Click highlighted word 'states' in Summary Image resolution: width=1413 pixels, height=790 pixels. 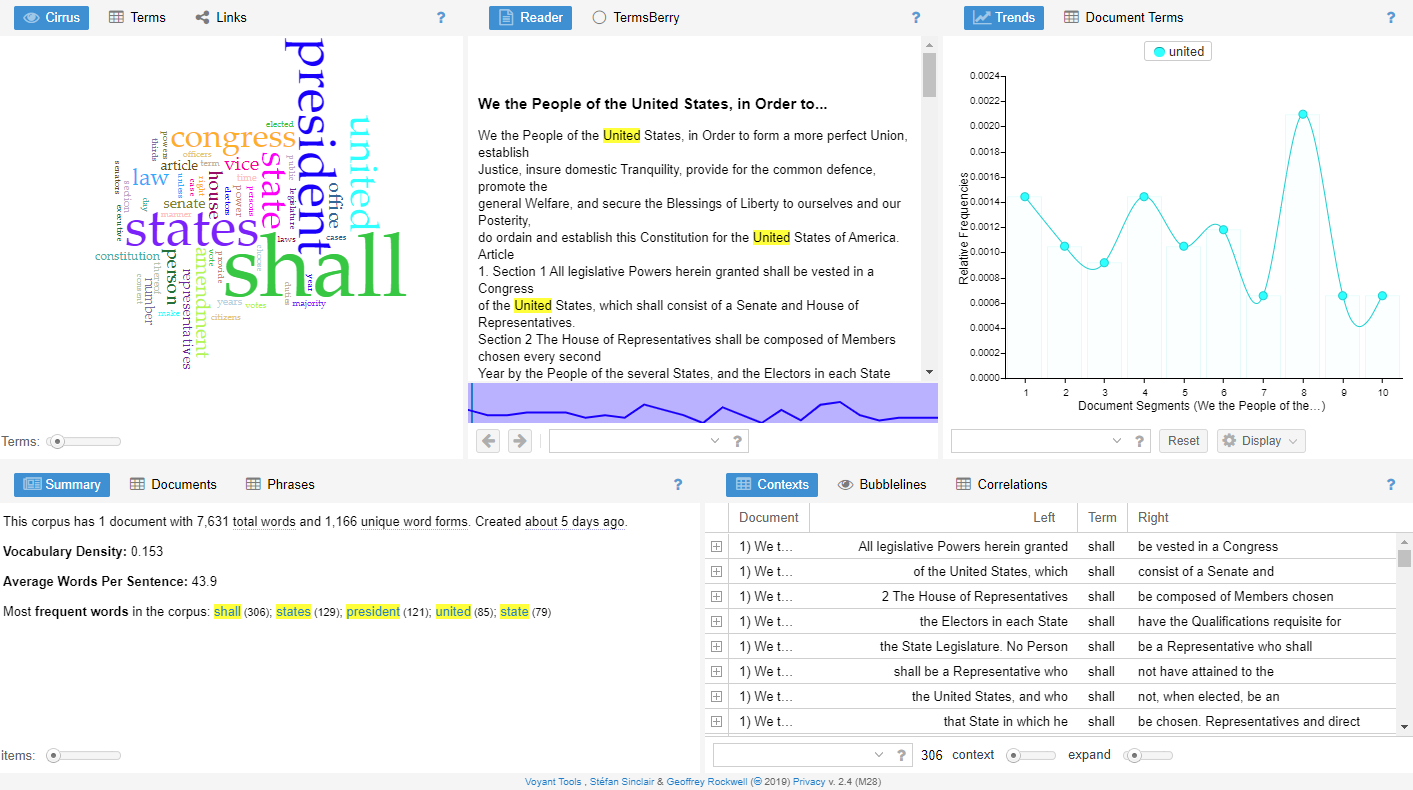[x=293, y=611]
